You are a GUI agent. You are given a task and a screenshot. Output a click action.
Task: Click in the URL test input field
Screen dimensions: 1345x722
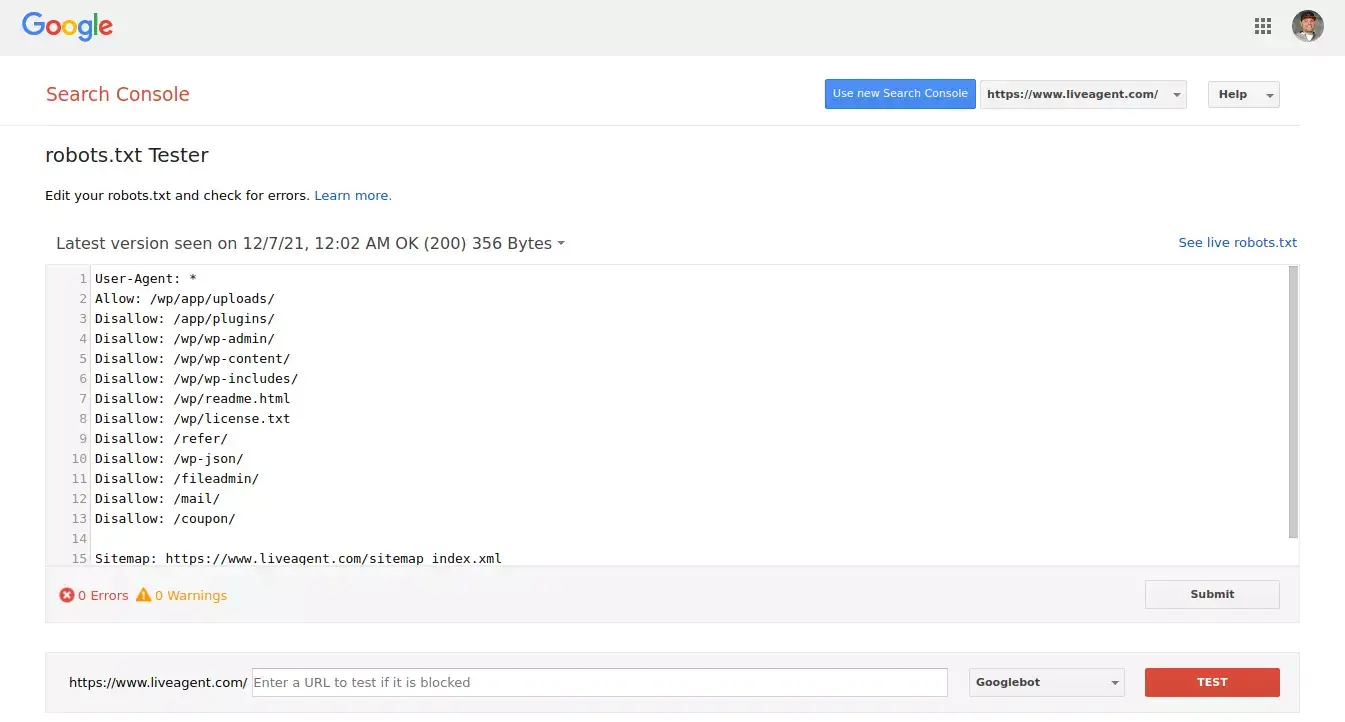[598, 682]
